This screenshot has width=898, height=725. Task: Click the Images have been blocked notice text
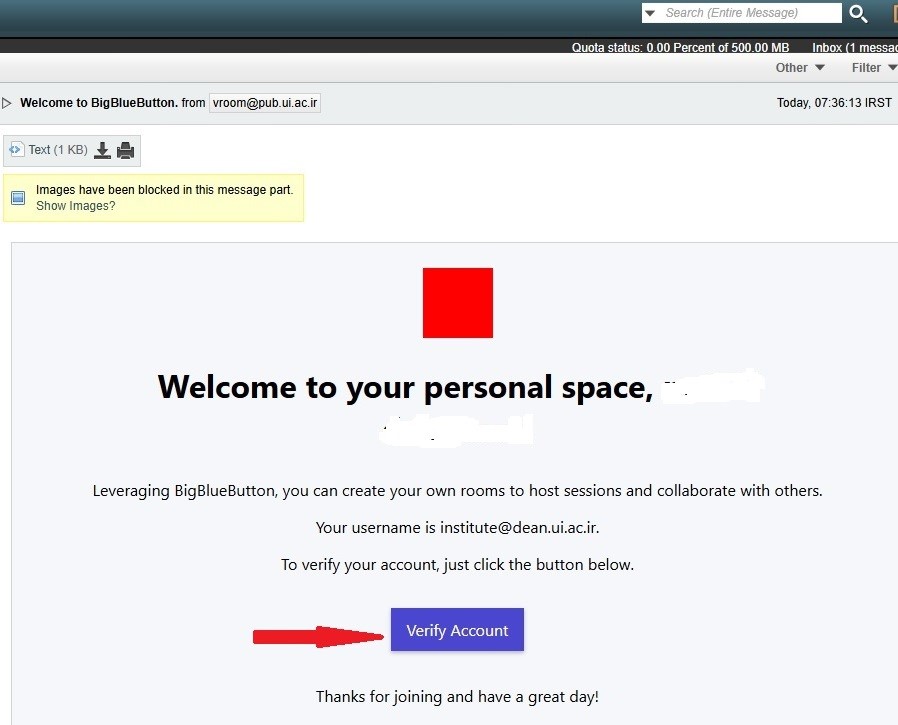click(x=164, y=190)
